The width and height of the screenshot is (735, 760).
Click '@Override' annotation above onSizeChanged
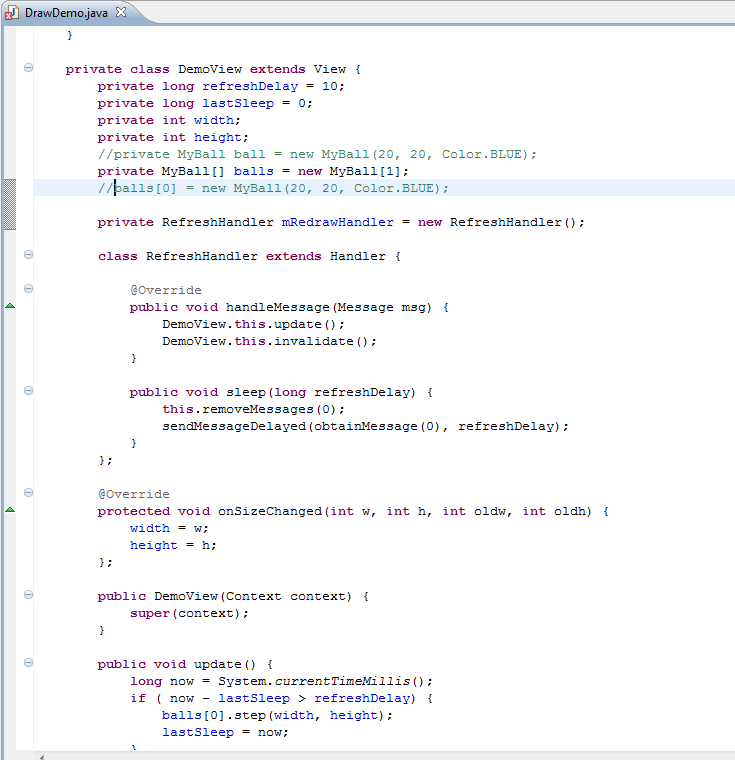click(134, 494)
